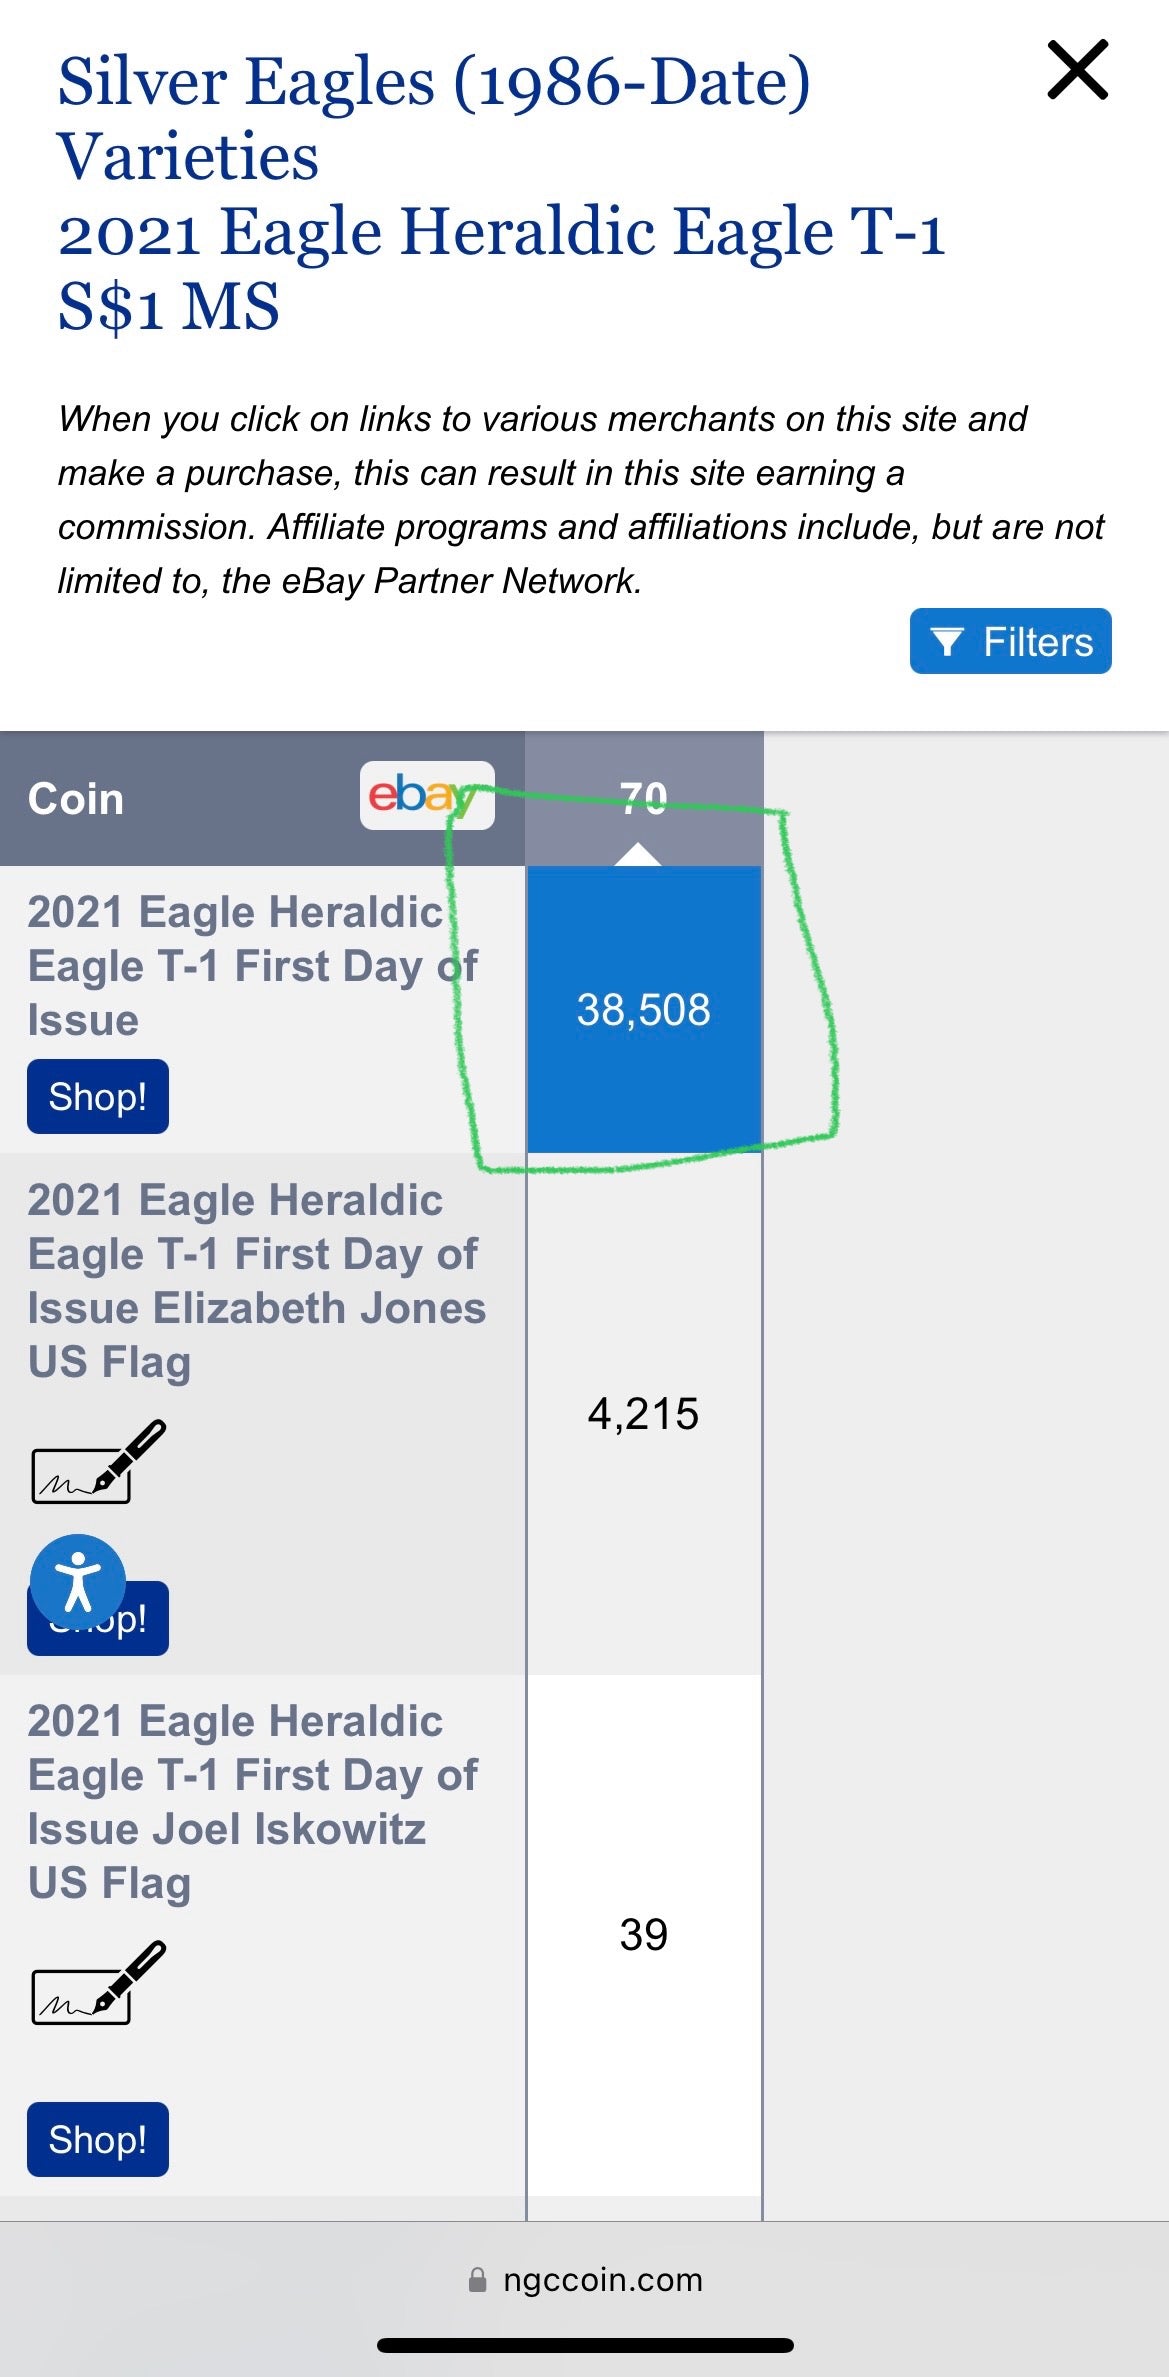Close the Silver Eagles varieties popup
This screenshot has height=2377, width=1169.
click(x=1077, y=70)
